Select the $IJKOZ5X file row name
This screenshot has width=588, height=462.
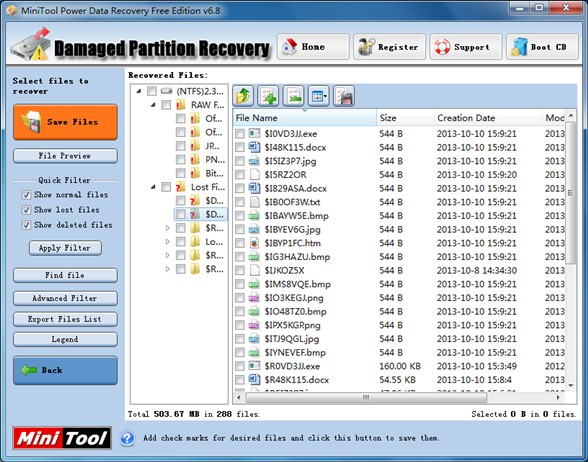pyautogui.click(x=284, y=270)
